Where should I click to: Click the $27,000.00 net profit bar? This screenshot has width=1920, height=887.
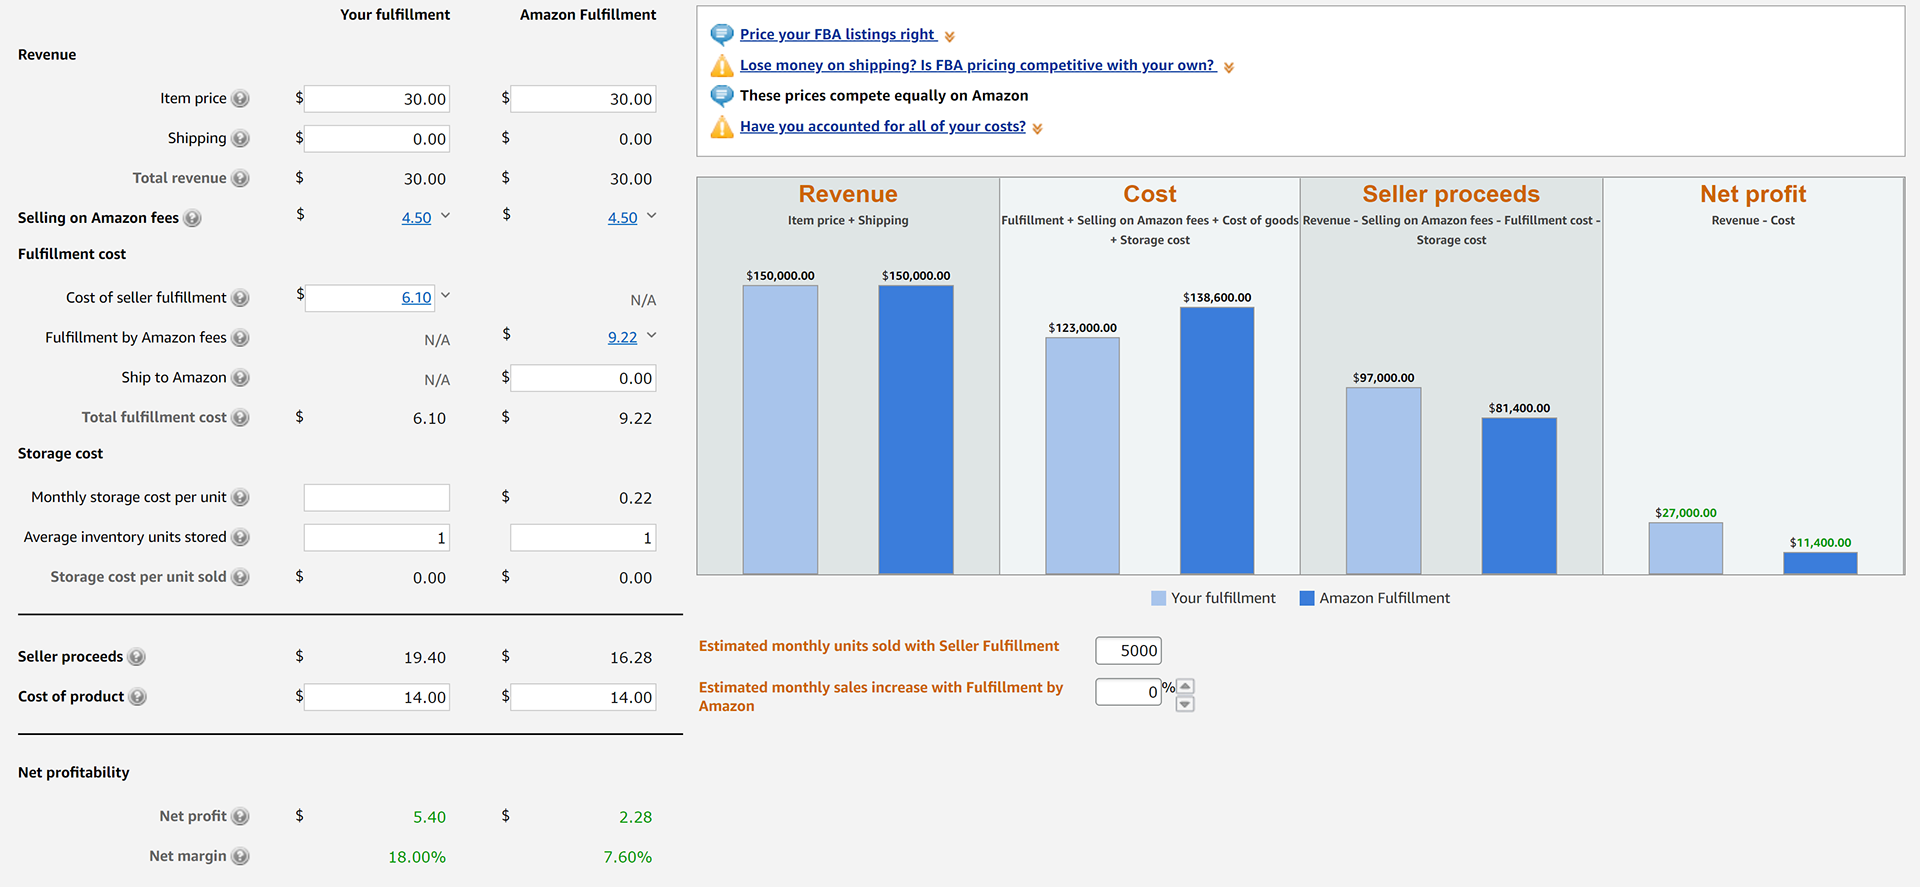1686,548
